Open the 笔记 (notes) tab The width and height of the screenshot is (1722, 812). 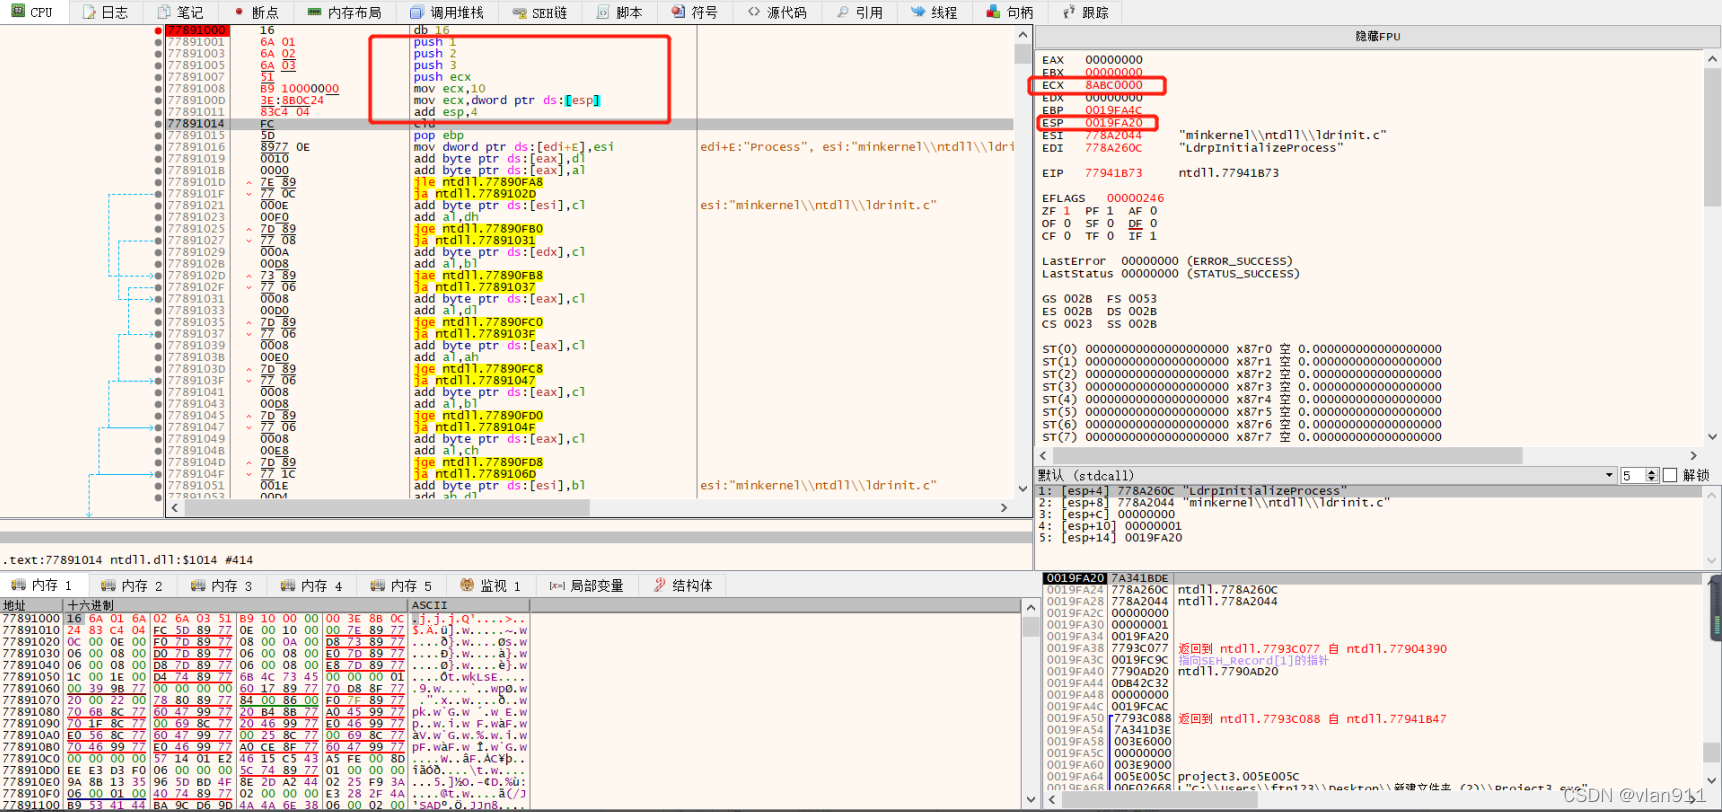181,12
